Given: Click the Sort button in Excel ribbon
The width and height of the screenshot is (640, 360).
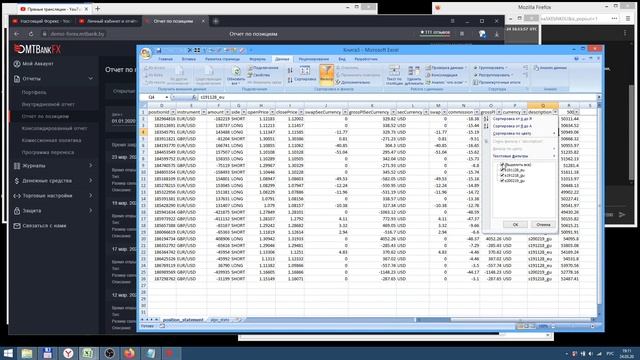Looking at the screenshot, I should coord(305,73).
